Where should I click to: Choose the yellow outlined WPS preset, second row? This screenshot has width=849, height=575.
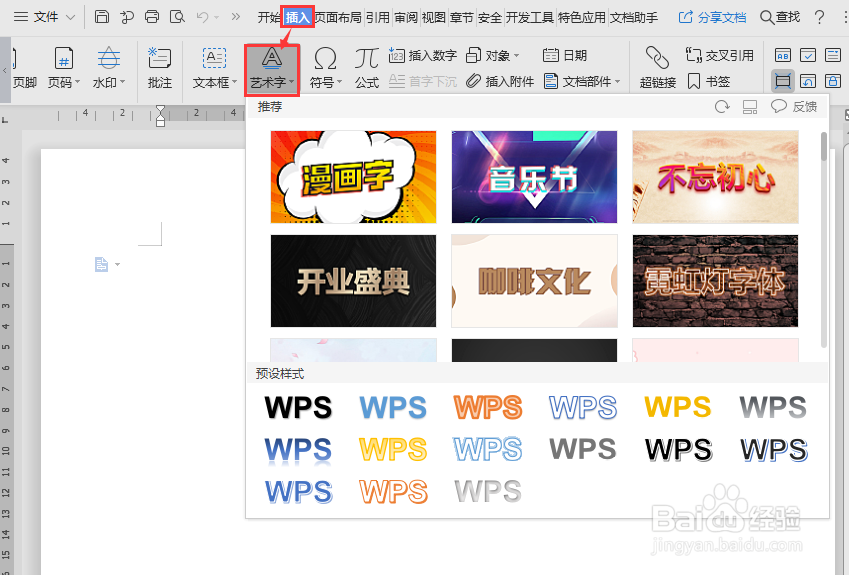tap(393, 449)
